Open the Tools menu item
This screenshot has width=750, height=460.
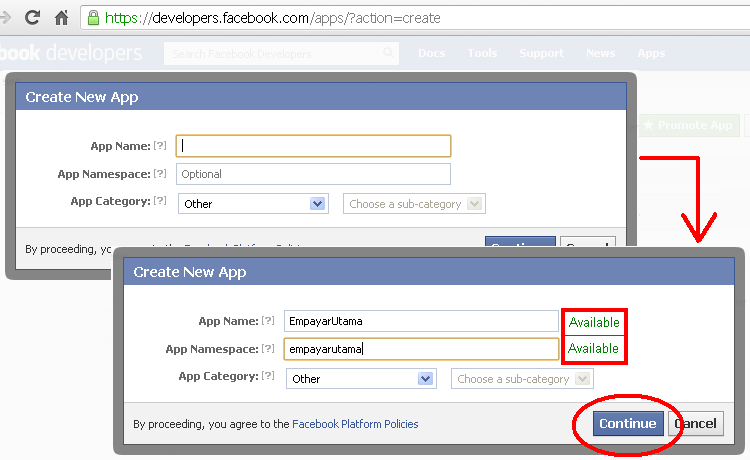[482, 53]
